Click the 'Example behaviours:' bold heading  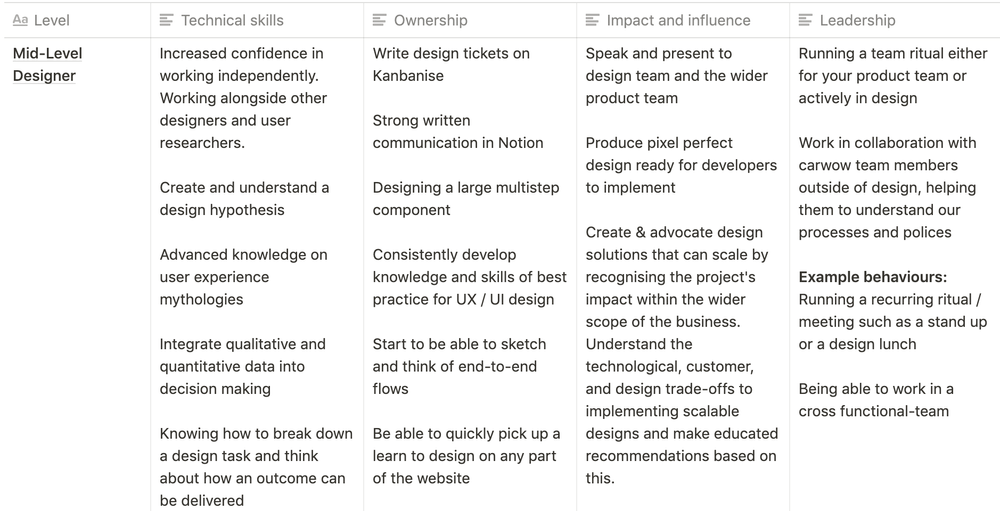coord(872,277)
